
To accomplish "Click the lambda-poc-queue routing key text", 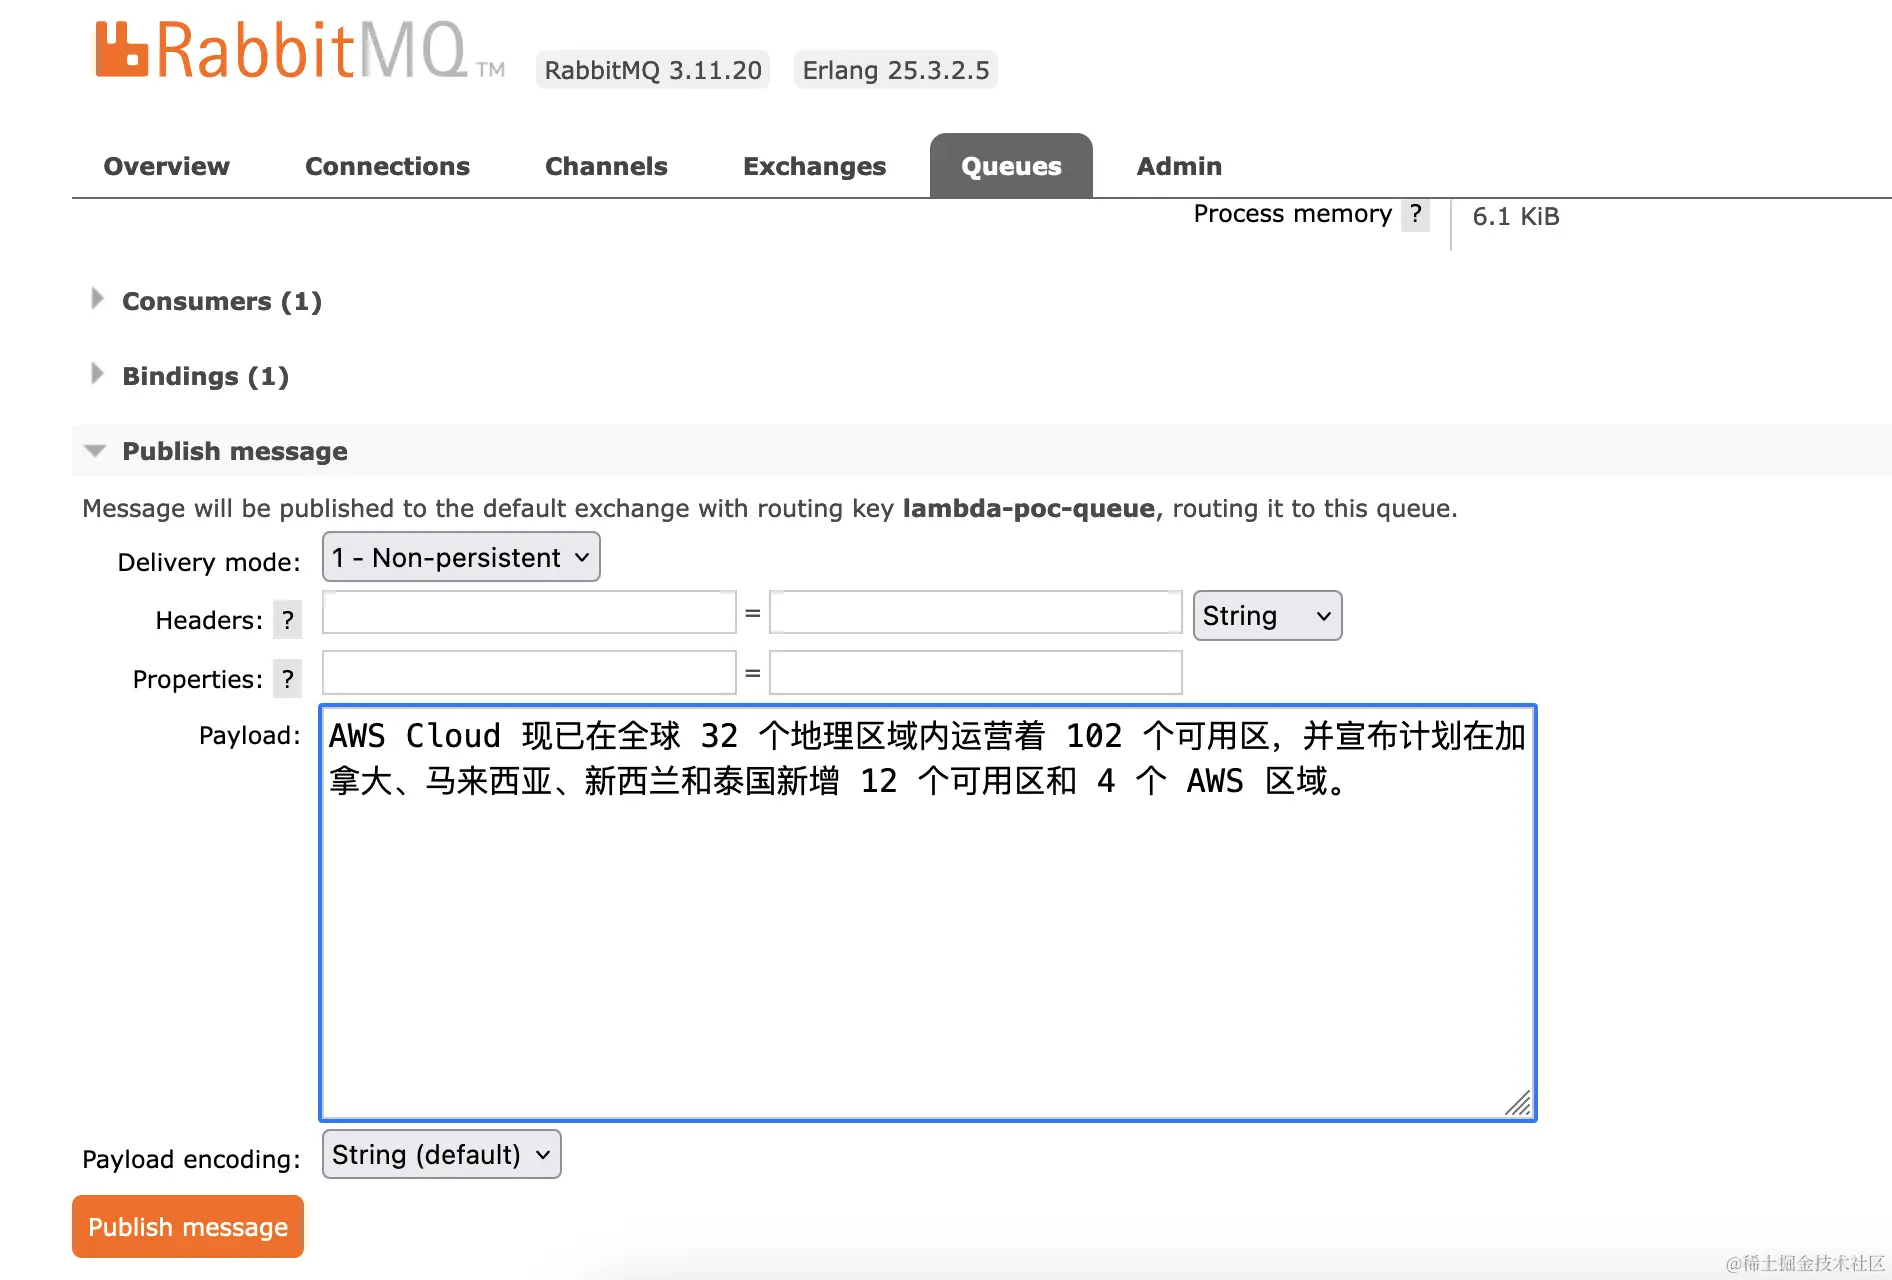I will click(x=1028, y=508).
